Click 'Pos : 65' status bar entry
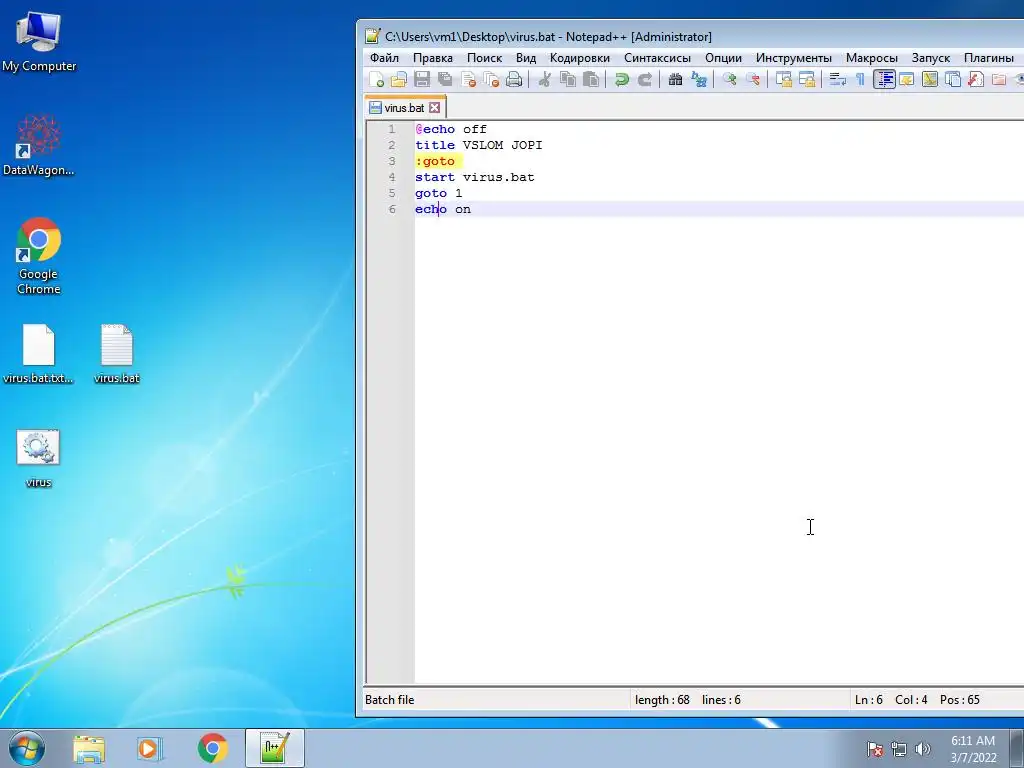 pyautogui.click(x=959, y=699)
